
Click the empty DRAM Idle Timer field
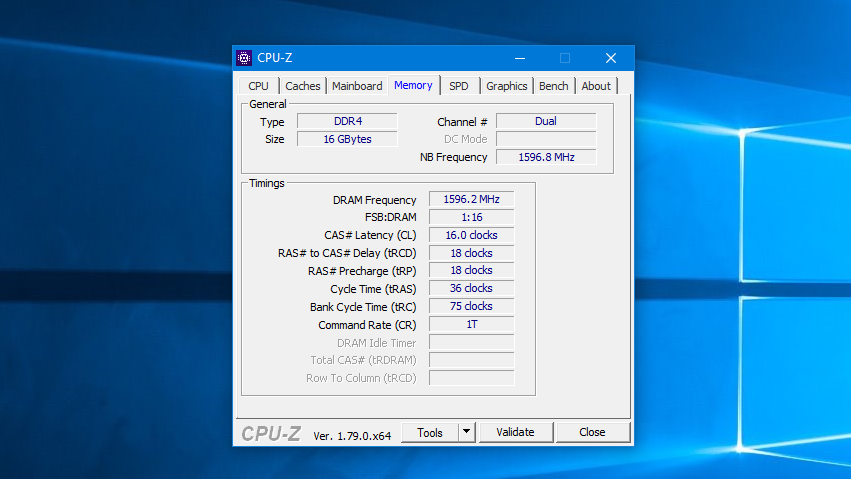(x=472, y=342)
